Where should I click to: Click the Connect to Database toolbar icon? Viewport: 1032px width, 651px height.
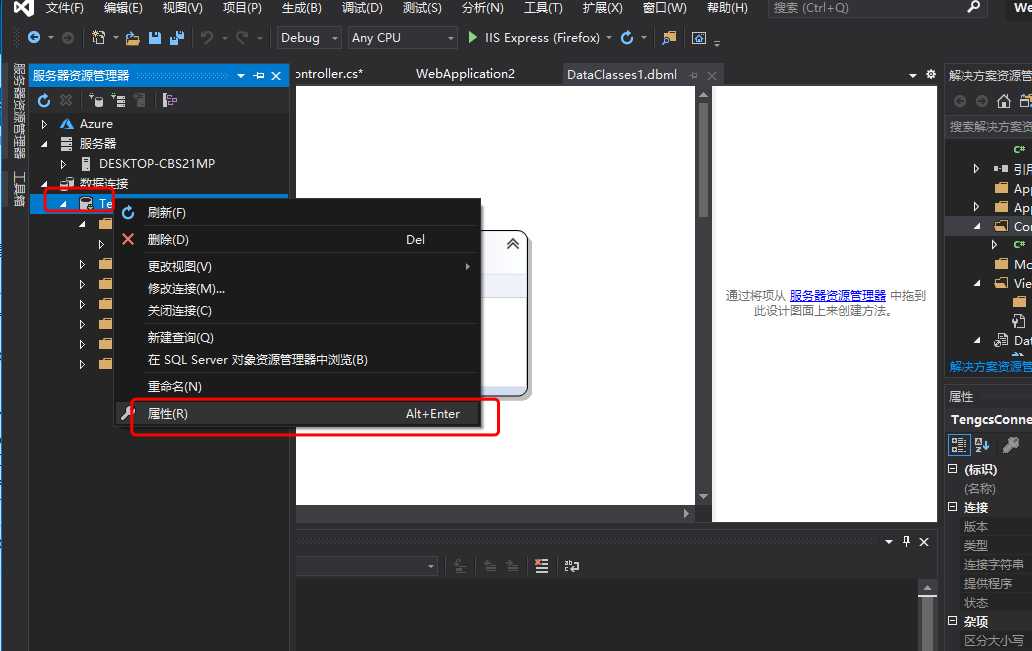pos(96,100)
